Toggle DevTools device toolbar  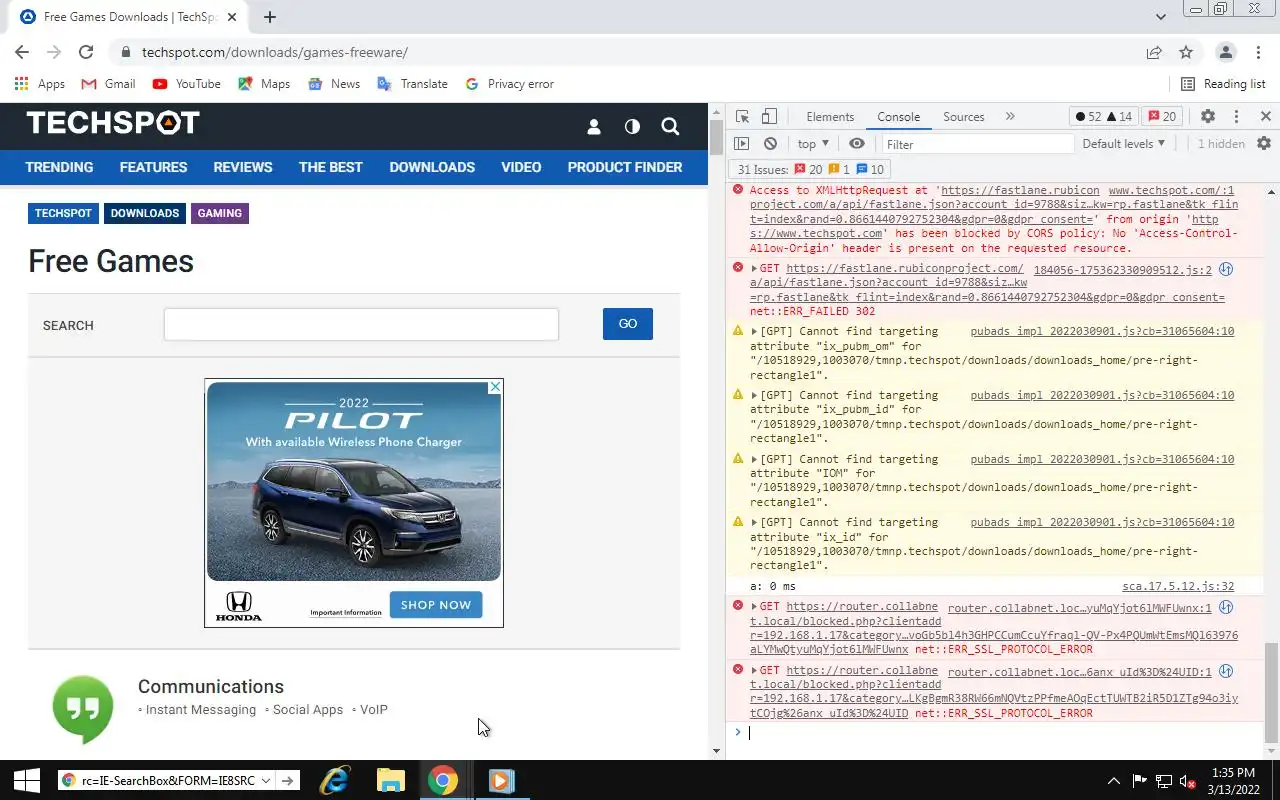[x=769, y=117]
